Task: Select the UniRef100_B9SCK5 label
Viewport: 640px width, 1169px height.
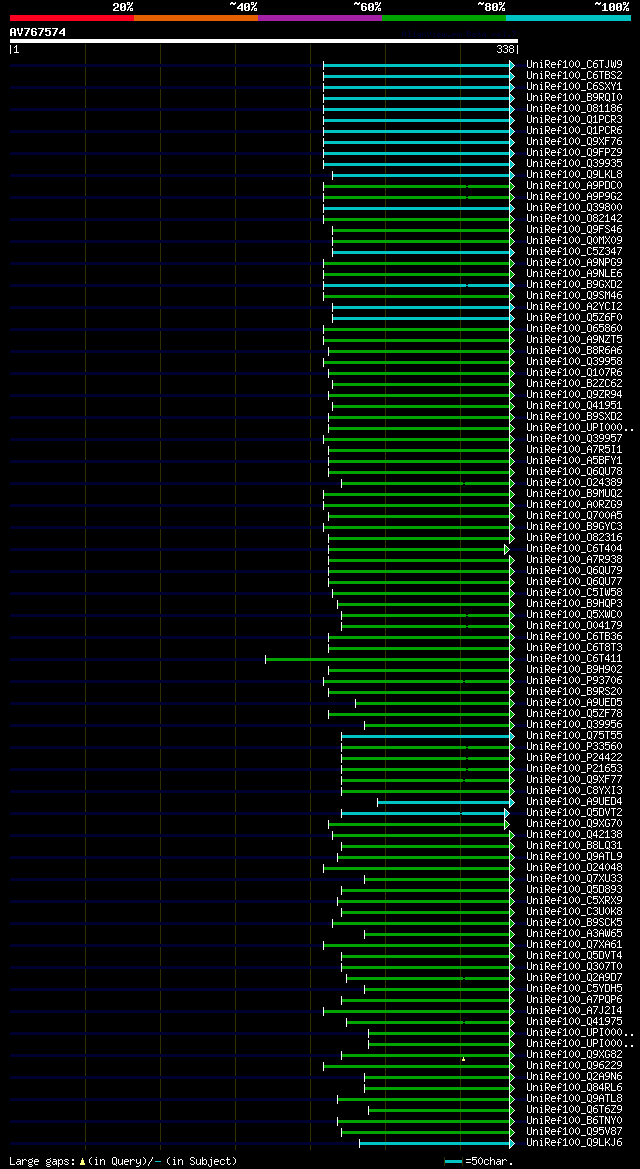Action: coord(574,922)
